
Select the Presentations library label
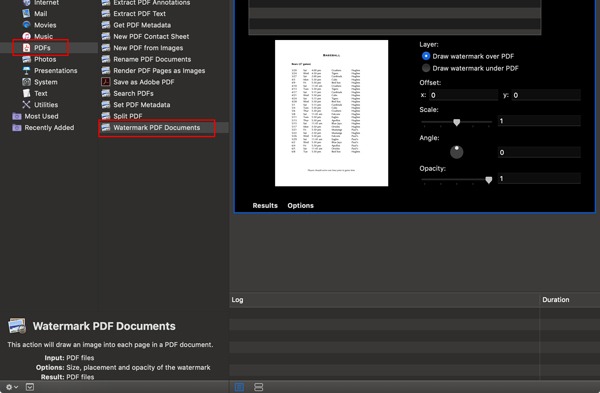click(55, 71)
